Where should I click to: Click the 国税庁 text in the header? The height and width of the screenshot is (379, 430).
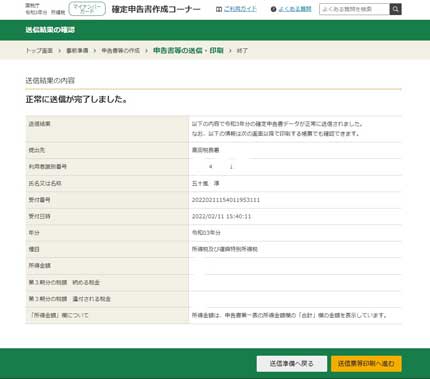(32, 6)
